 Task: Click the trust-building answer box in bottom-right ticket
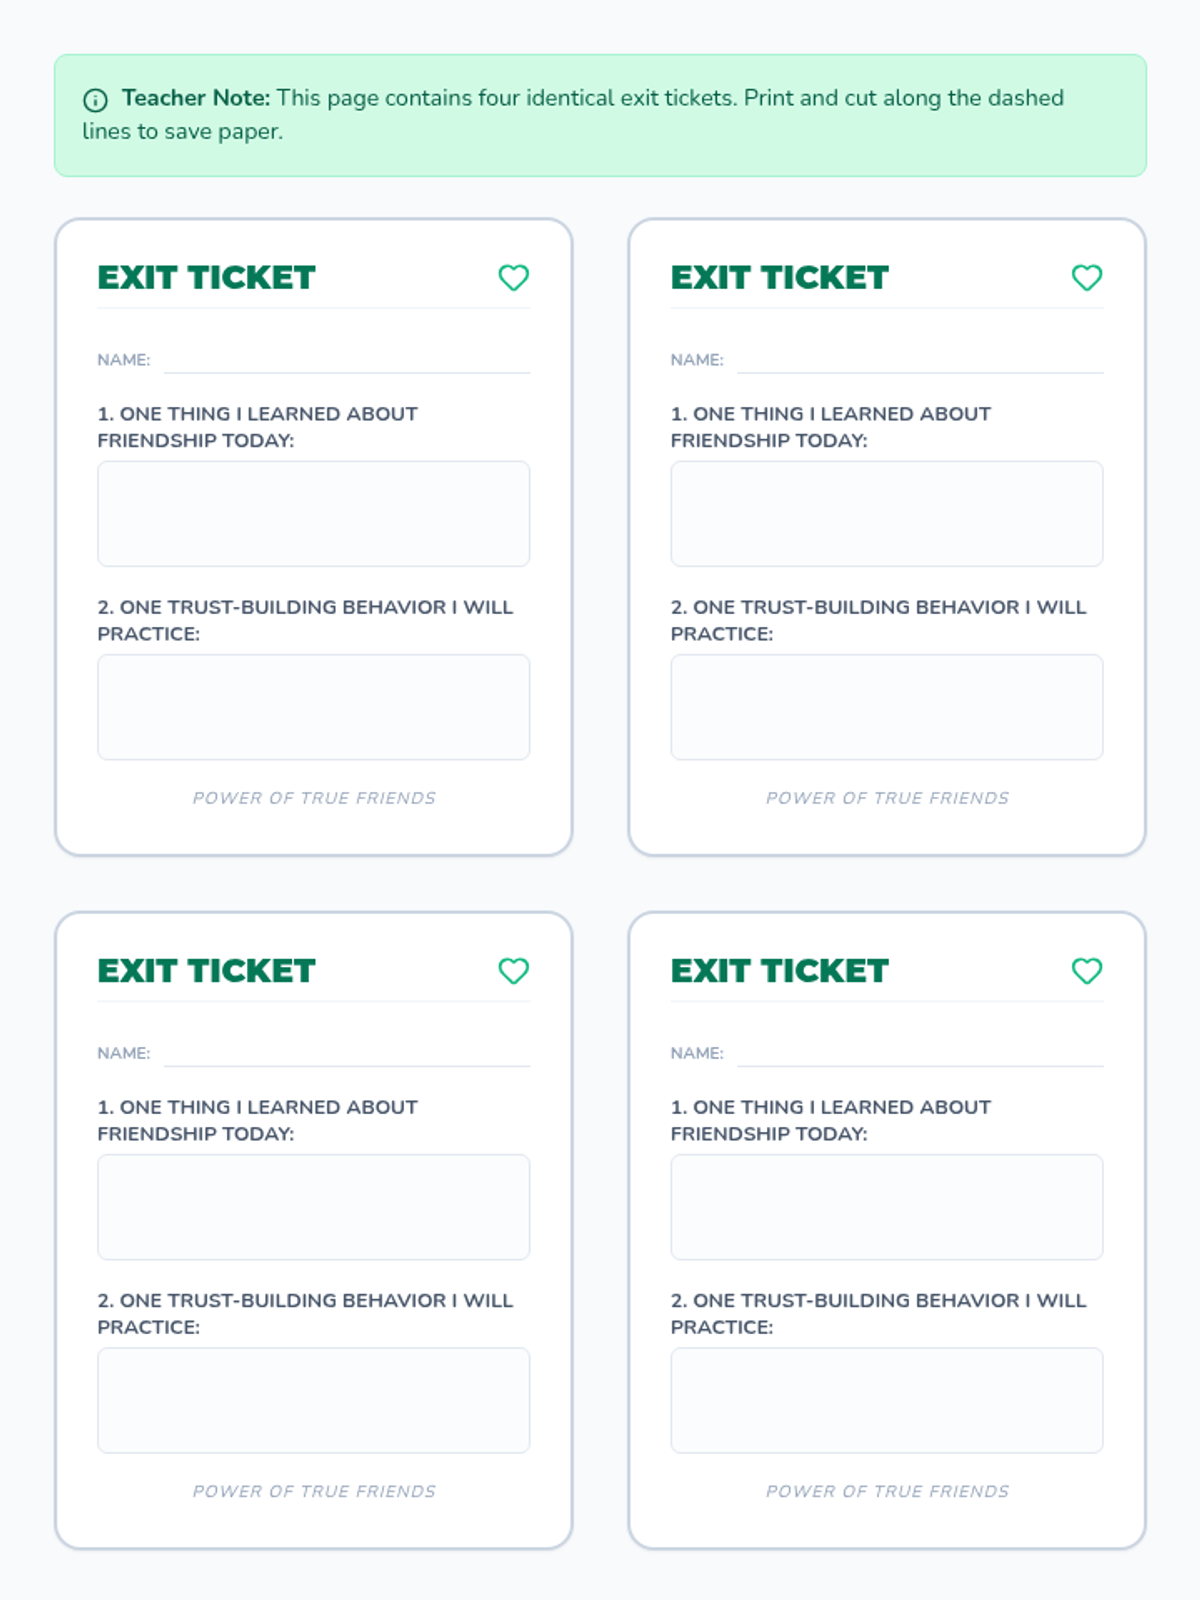886,1400
